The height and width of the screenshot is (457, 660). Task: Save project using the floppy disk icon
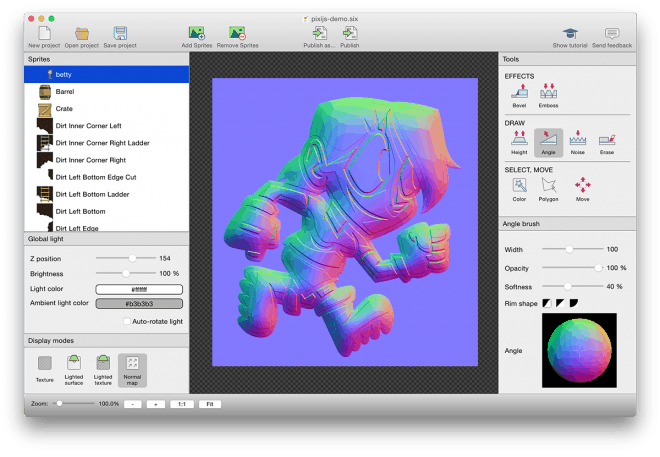(x=120, y=34)
